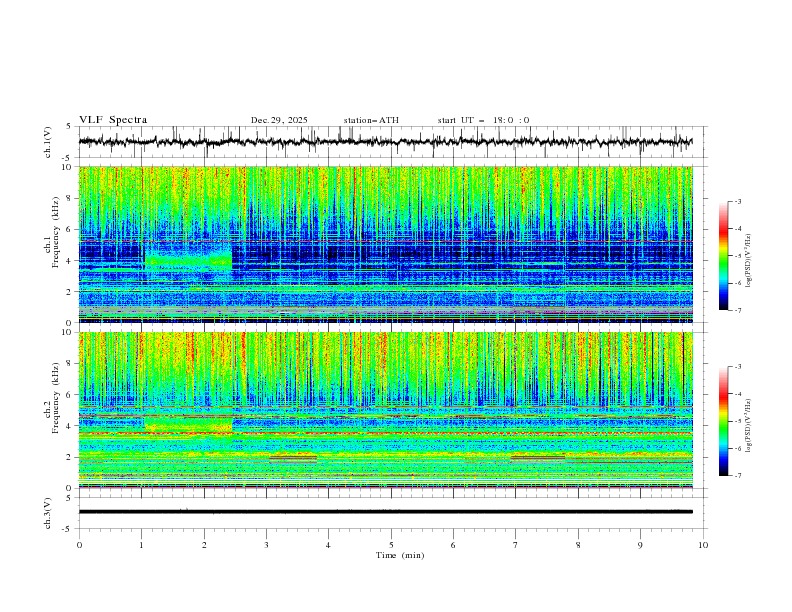Click the ch.1 spectrogram color bar
This screenshot has height=612, width=792.
[x=723, y=256]
